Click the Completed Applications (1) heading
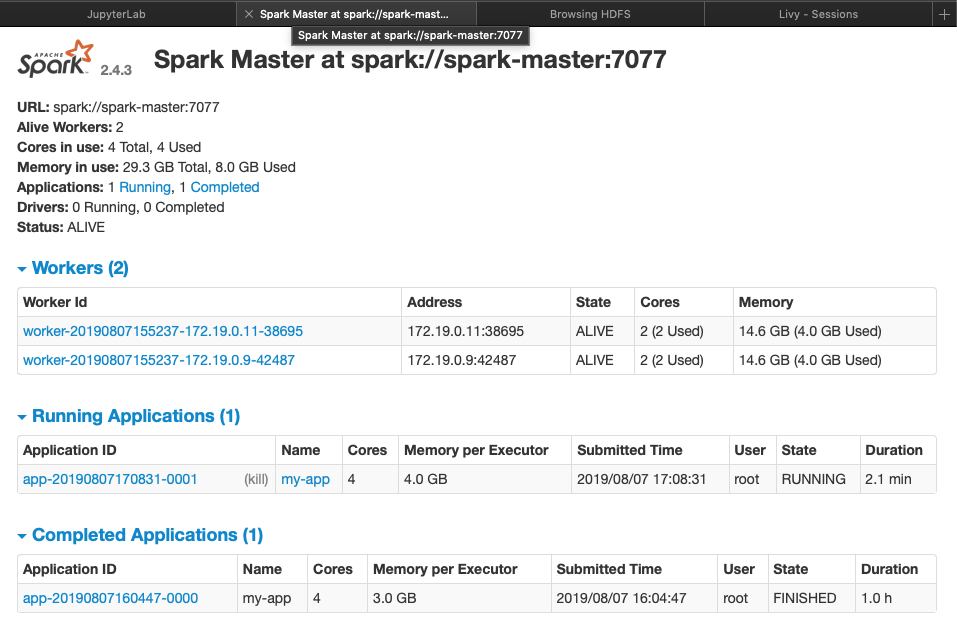The width and height of the screenshot is (957, 621). click(147, 535)
